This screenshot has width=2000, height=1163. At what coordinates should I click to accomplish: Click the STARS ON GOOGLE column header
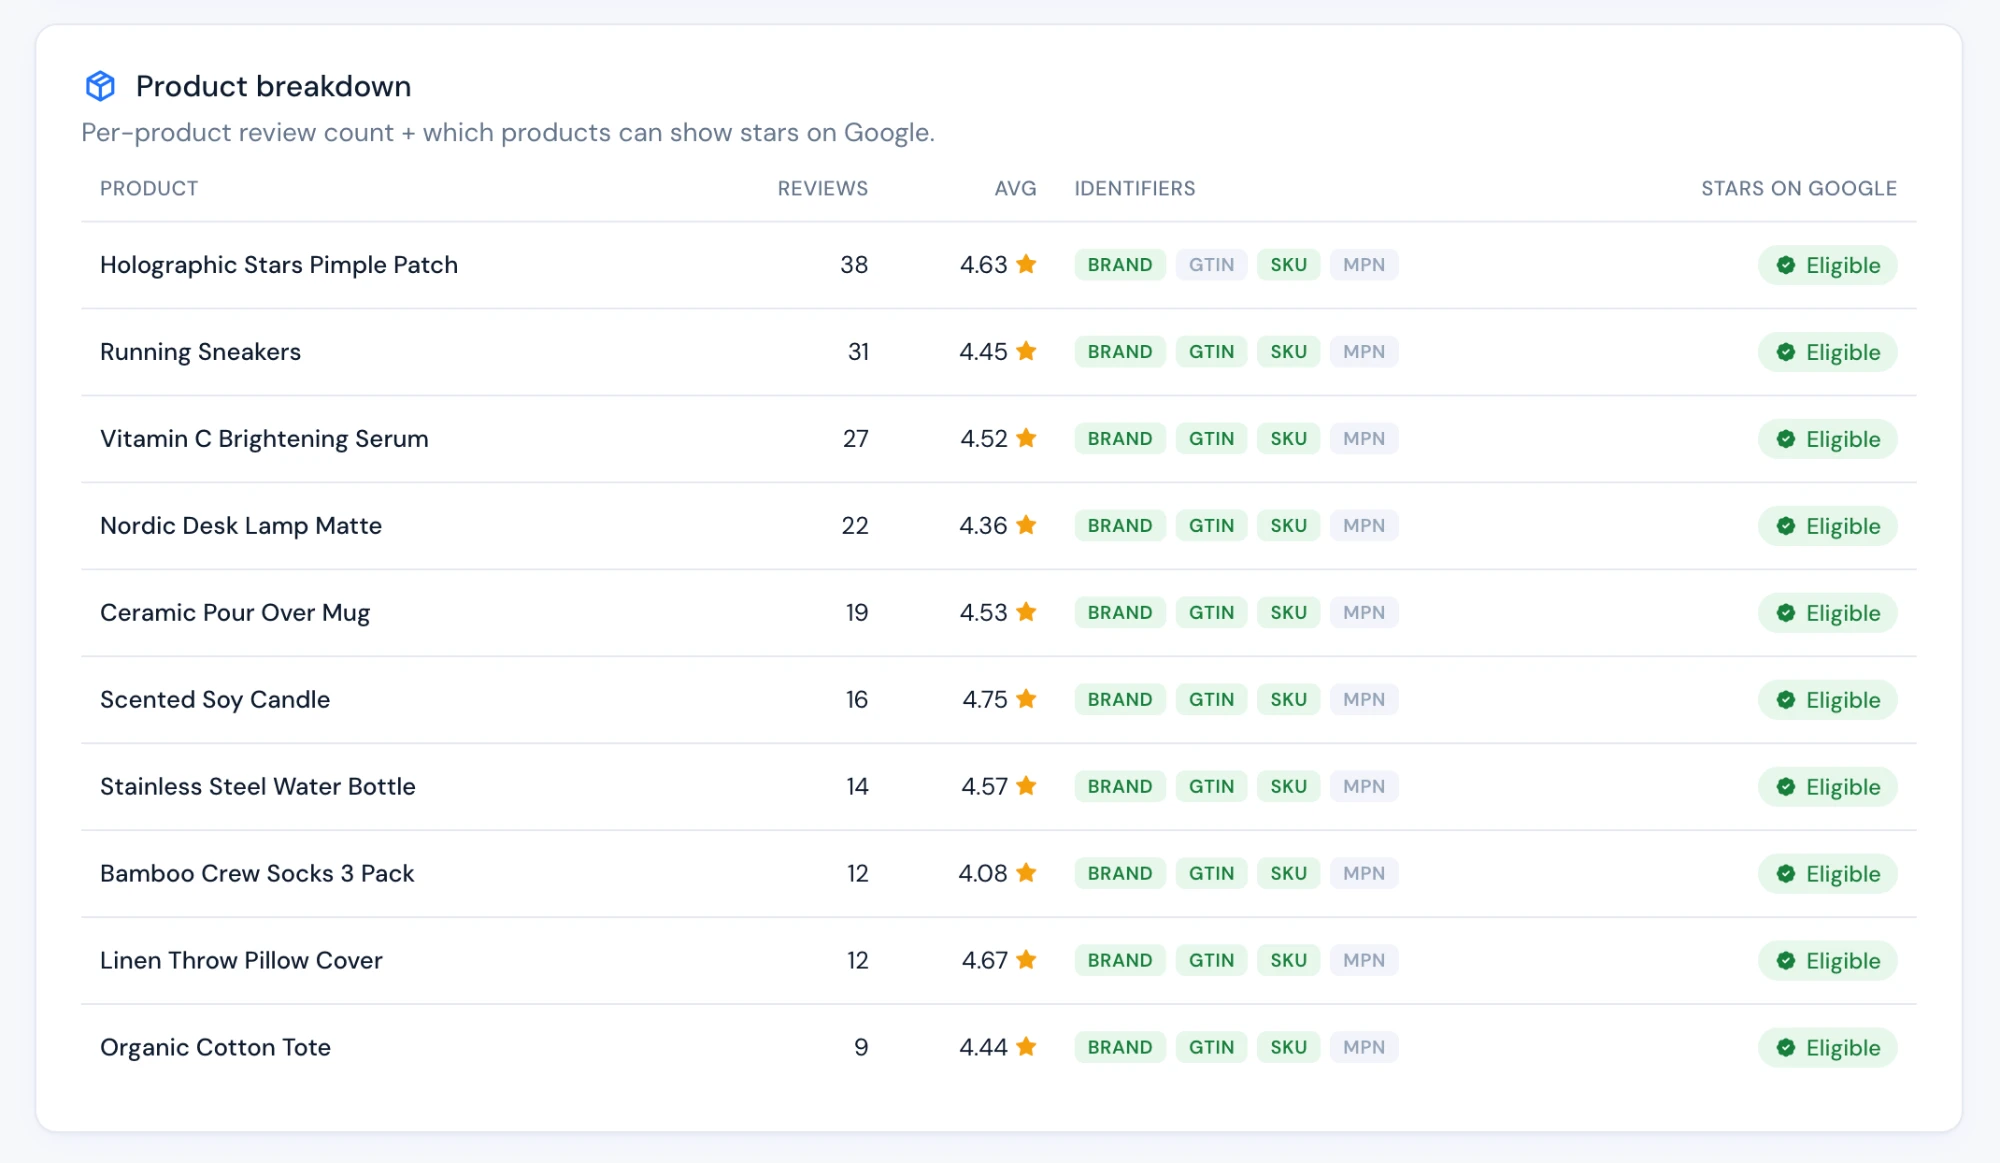pyautogui.click(x=1799, y=188)
